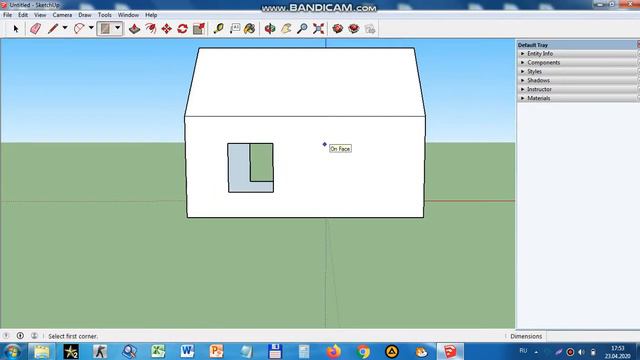Screen dimensions: 640x360
Task: Click the system tray volume icon
Action: click(582, 352)
